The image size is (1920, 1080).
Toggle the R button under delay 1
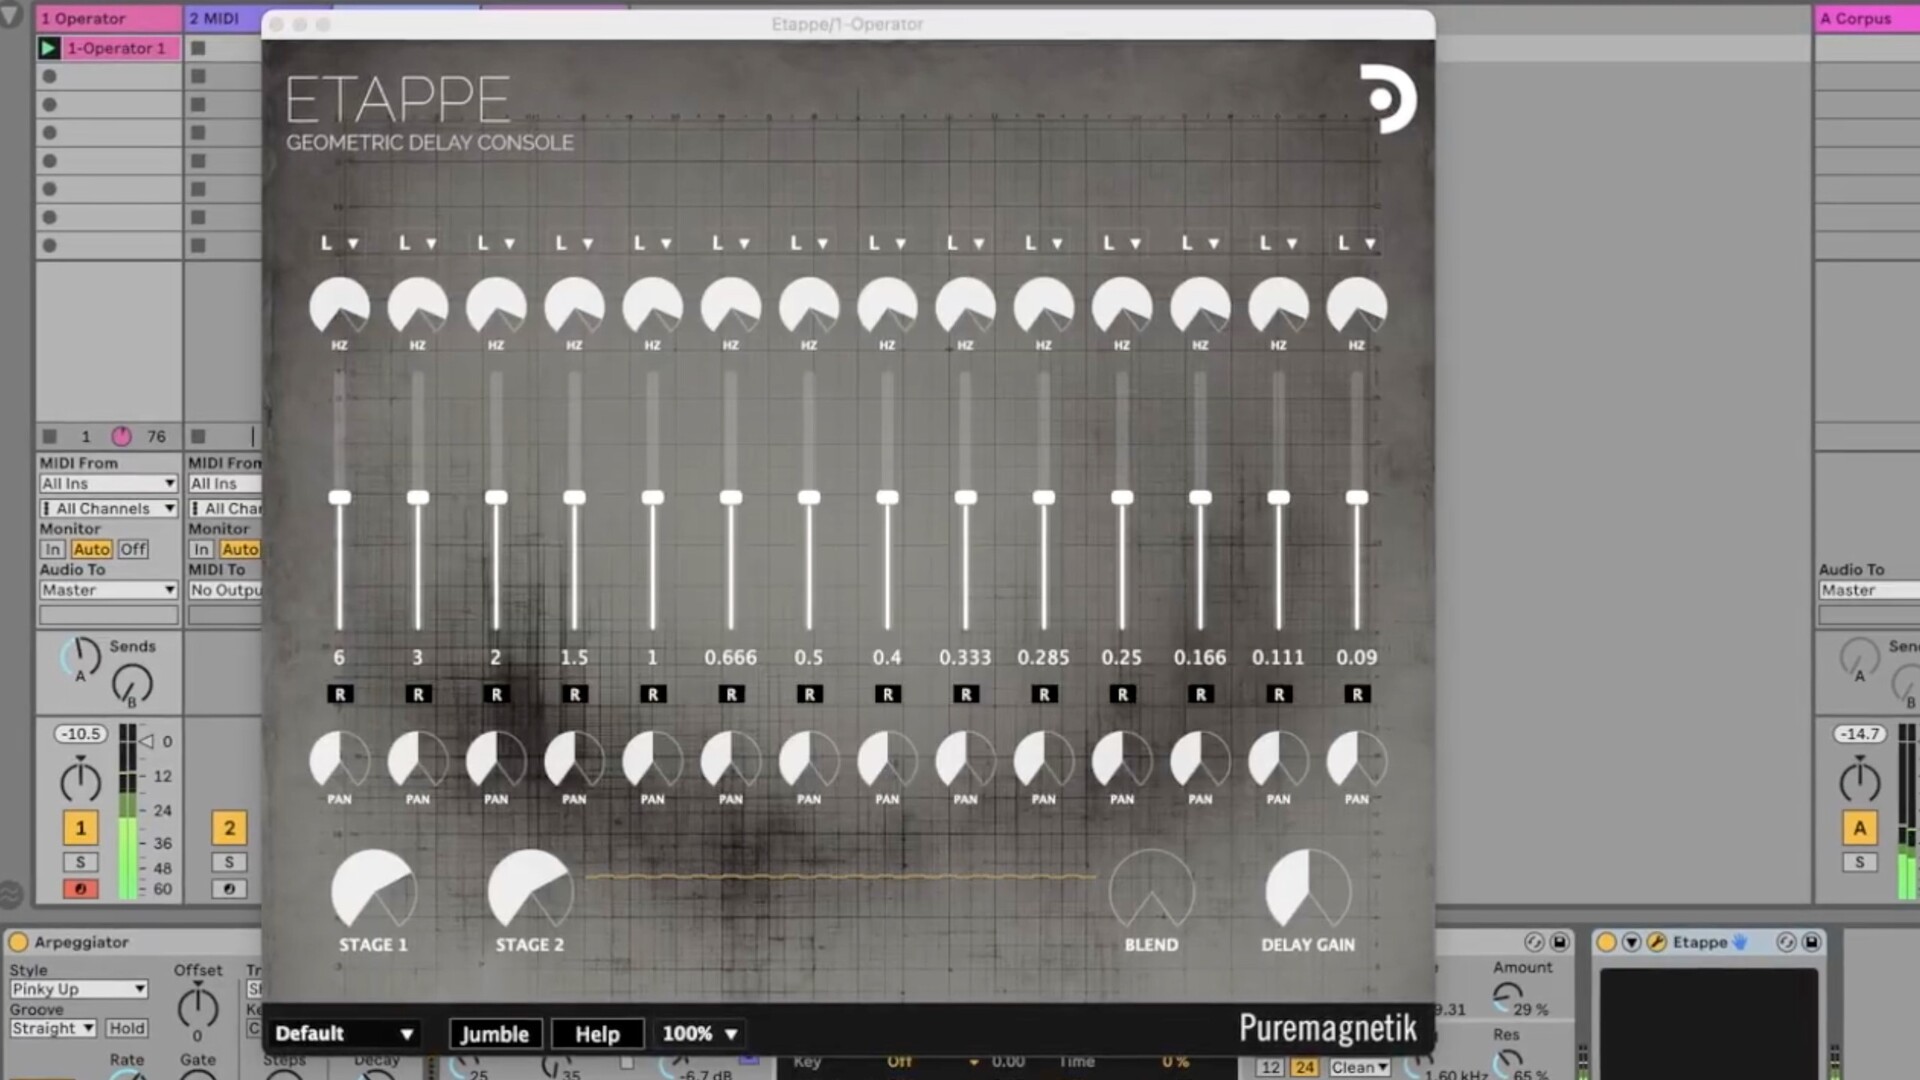click(653, 694)
